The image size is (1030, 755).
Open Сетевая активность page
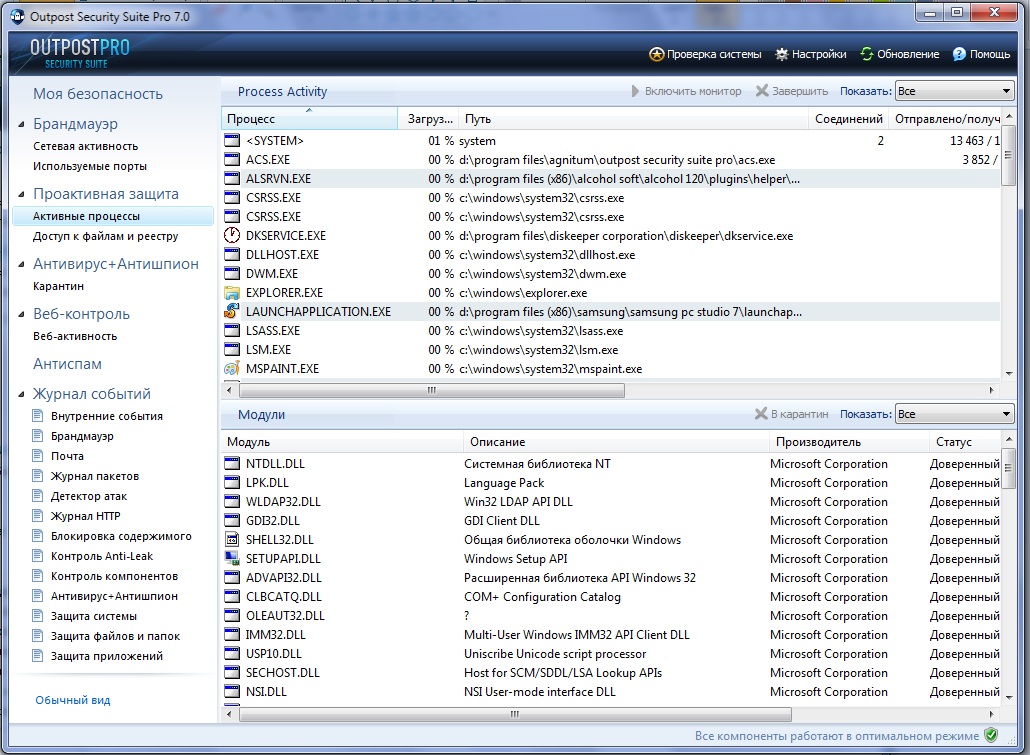pyautogui.click(x=85, y=146)
